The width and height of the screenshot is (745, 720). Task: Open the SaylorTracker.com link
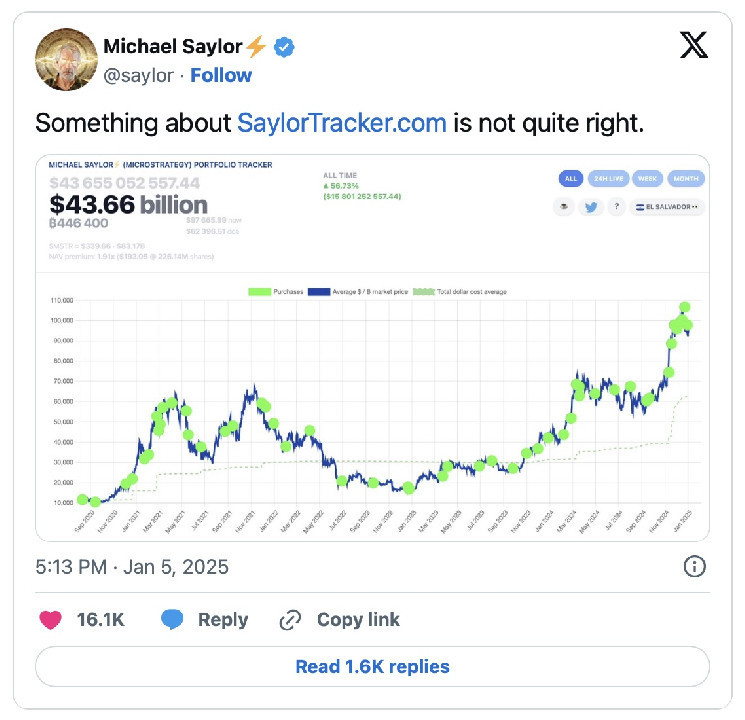pyautogui.click(x=341, y=123)
